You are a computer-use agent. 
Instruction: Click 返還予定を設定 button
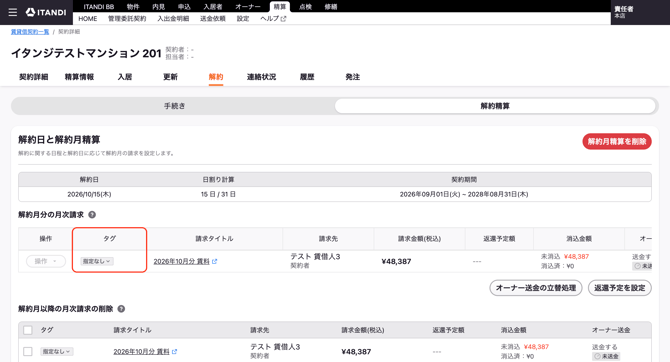[x=620, y=288]
